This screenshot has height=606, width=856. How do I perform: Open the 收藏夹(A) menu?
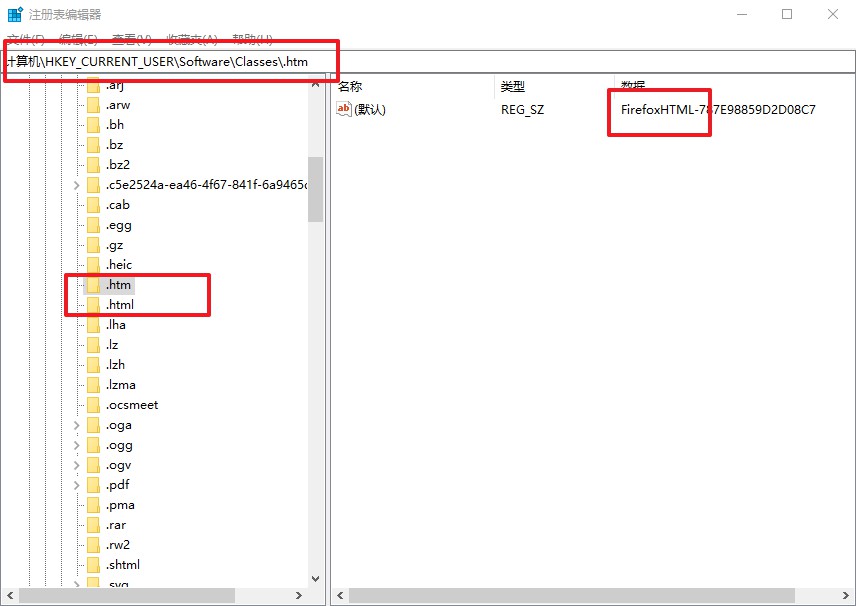point(192,40)
